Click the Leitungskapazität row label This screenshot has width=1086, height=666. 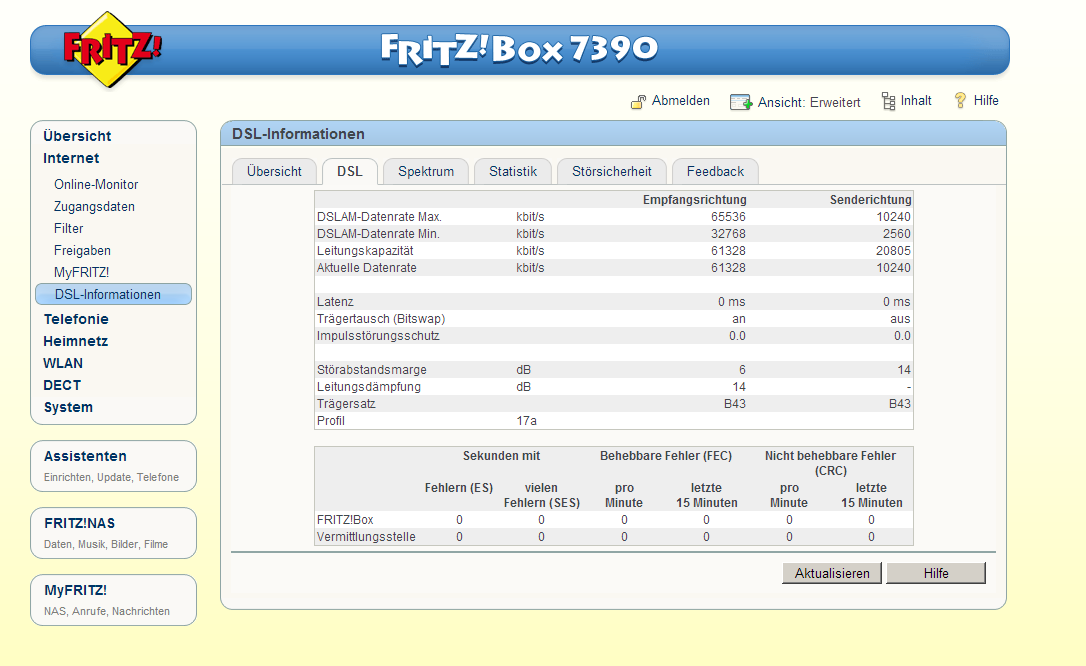pyautogui.click(x=365, y=251)
